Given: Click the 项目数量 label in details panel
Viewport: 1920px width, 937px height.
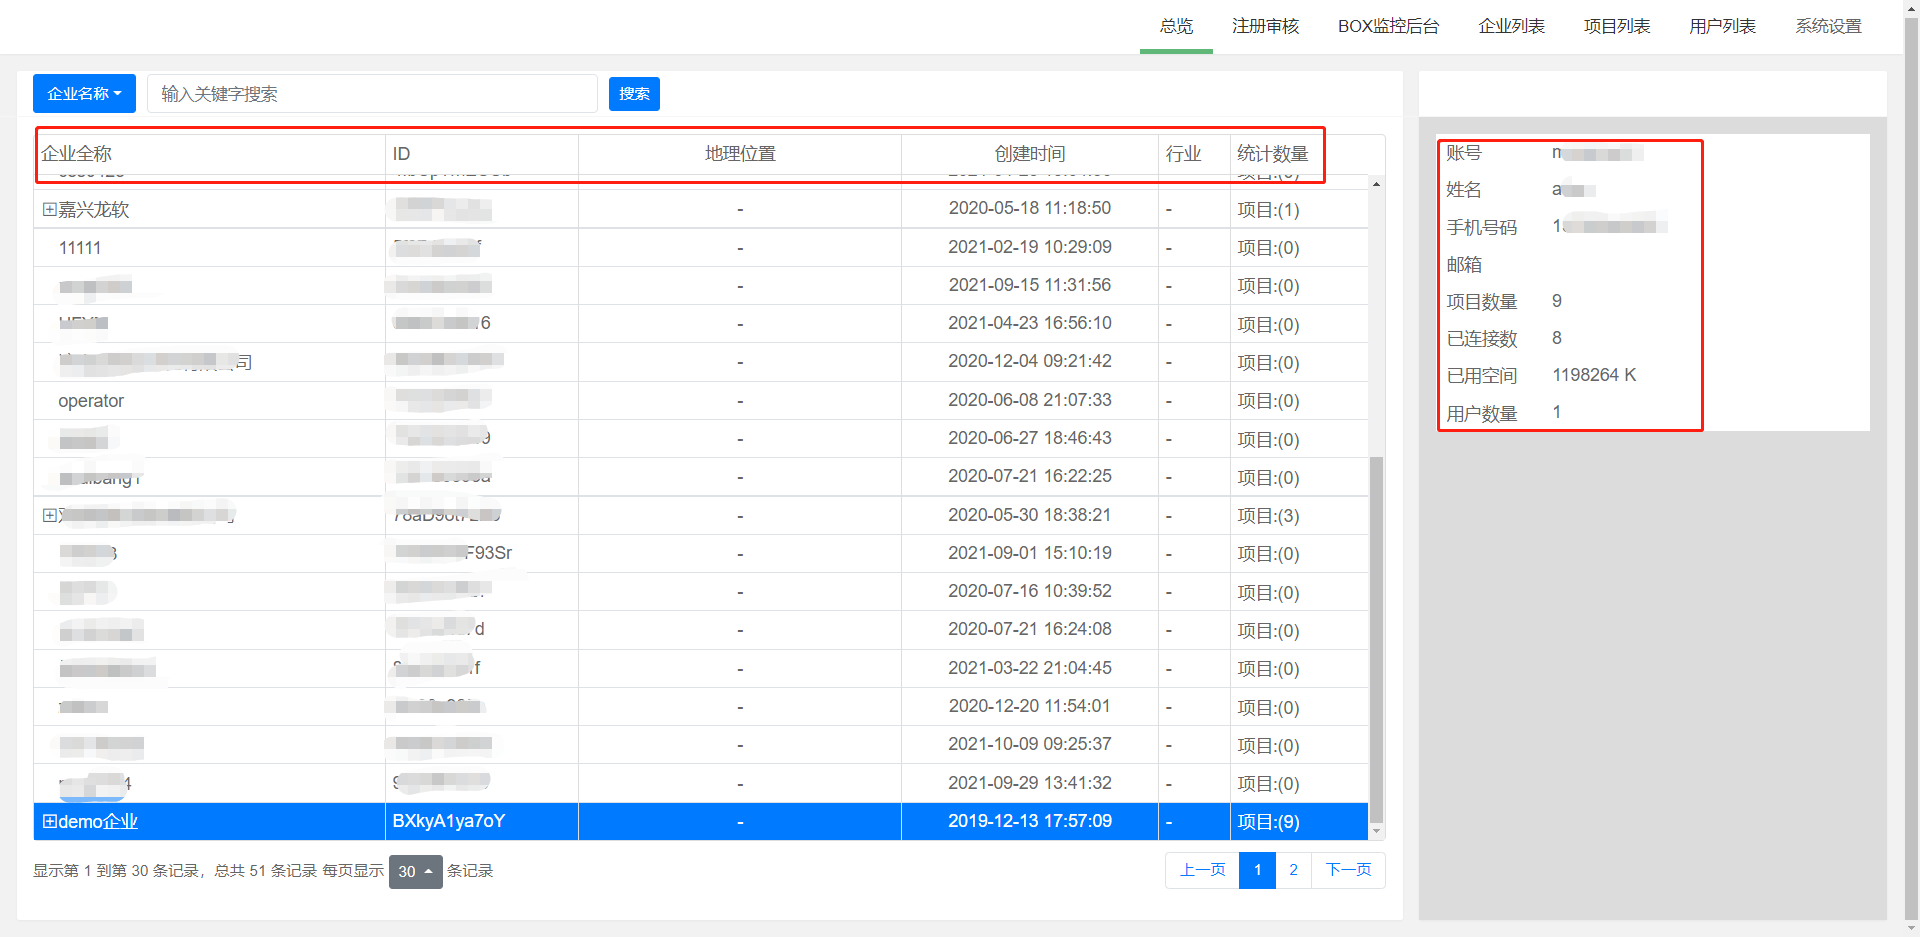Looking at the screenshot, I should pos(1482,302).
